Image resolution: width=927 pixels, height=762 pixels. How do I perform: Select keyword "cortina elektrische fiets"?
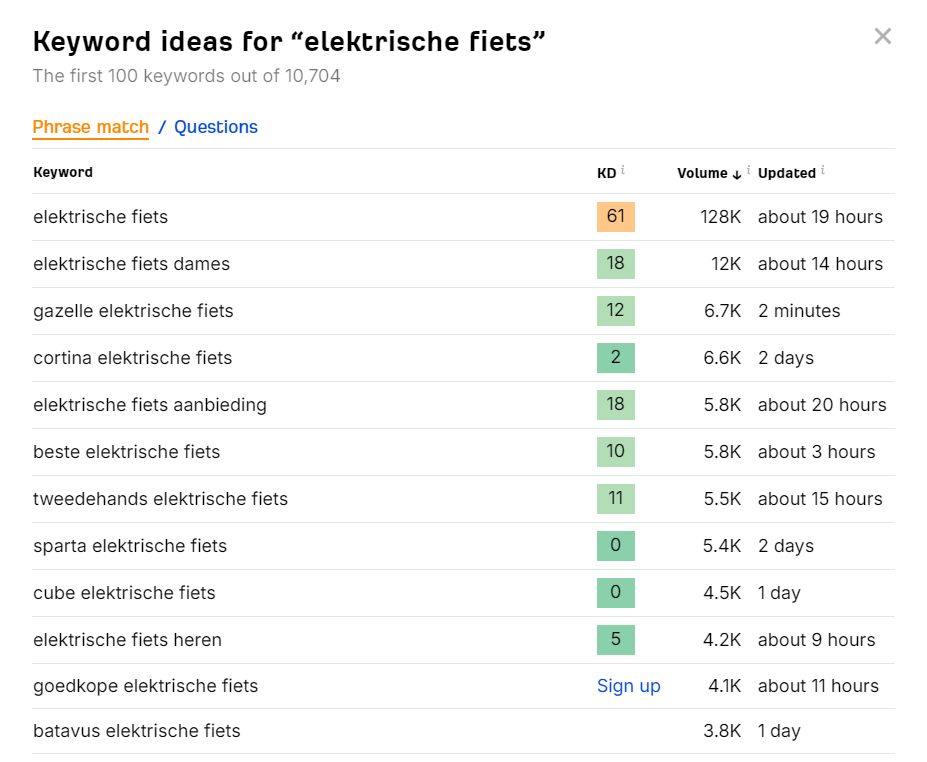[x=132, y=358]
